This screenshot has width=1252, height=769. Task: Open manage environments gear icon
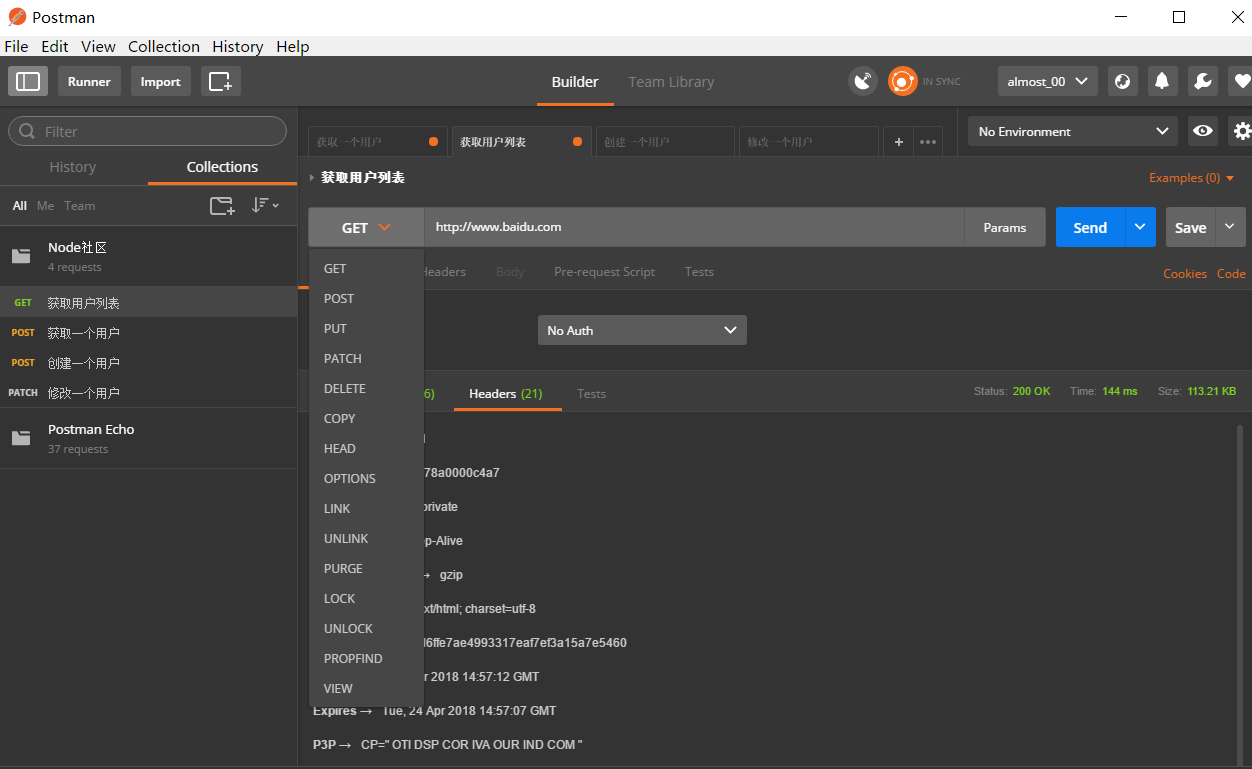[1242, 131]
